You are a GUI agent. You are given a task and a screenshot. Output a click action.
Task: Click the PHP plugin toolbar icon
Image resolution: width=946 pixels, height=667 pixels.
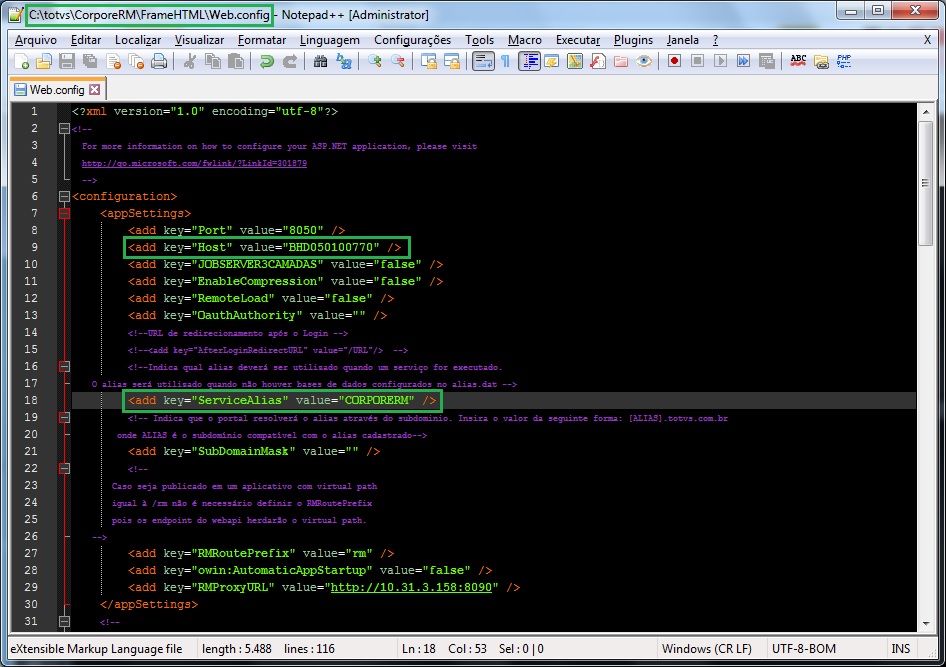point(844,61)
